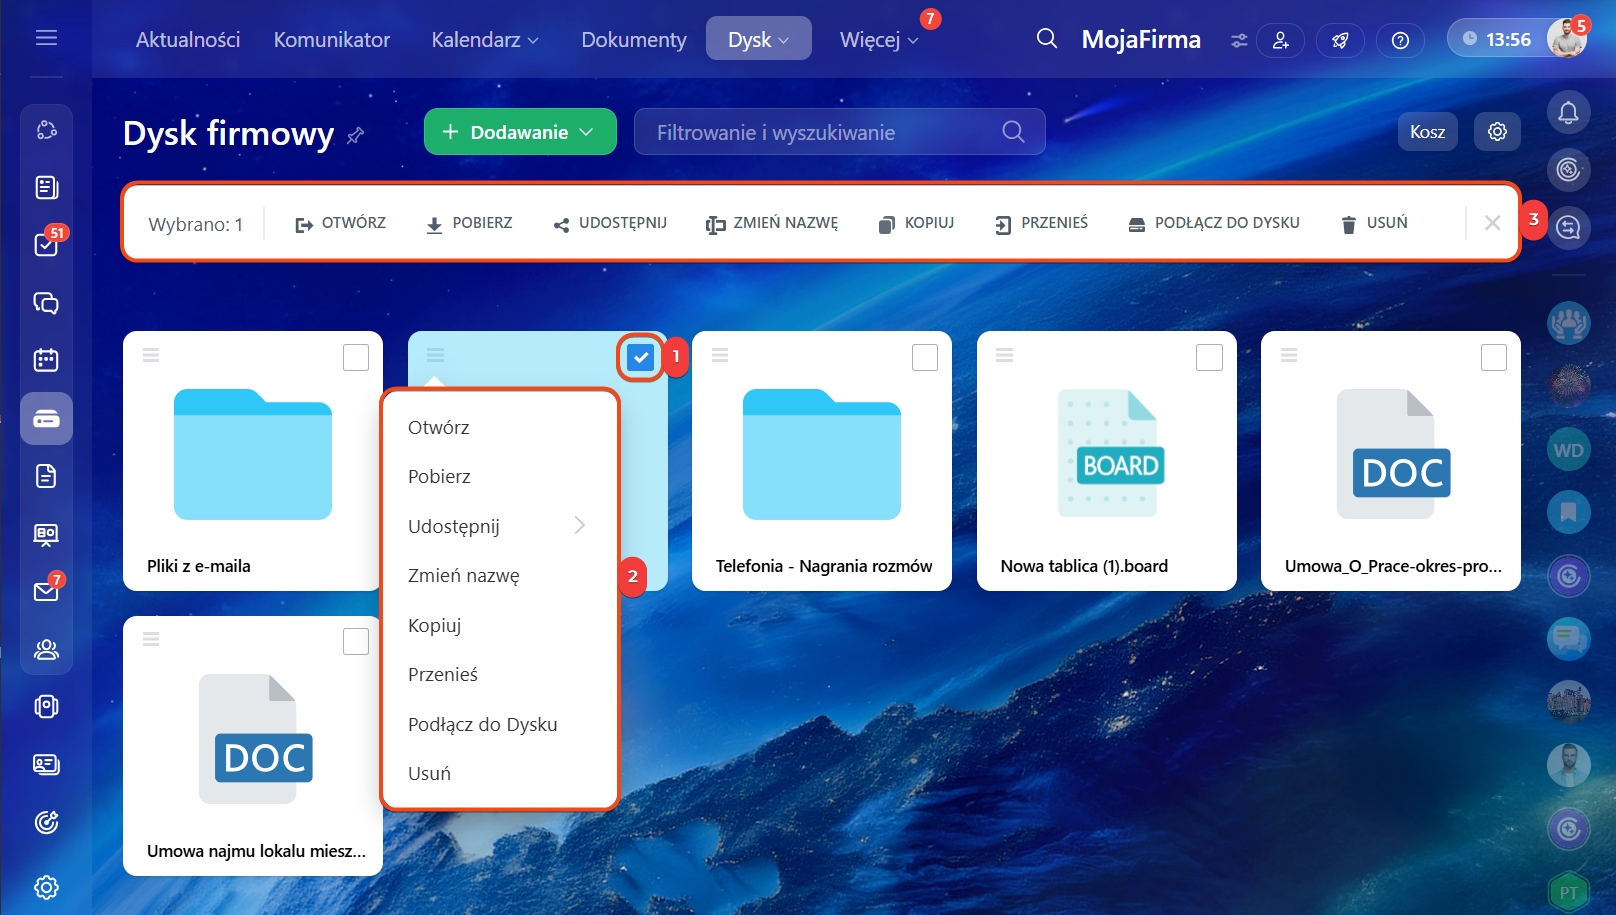Click the help question mark icon
The width and height of the screenshot is (1616, 915).
click(1400, 40)
